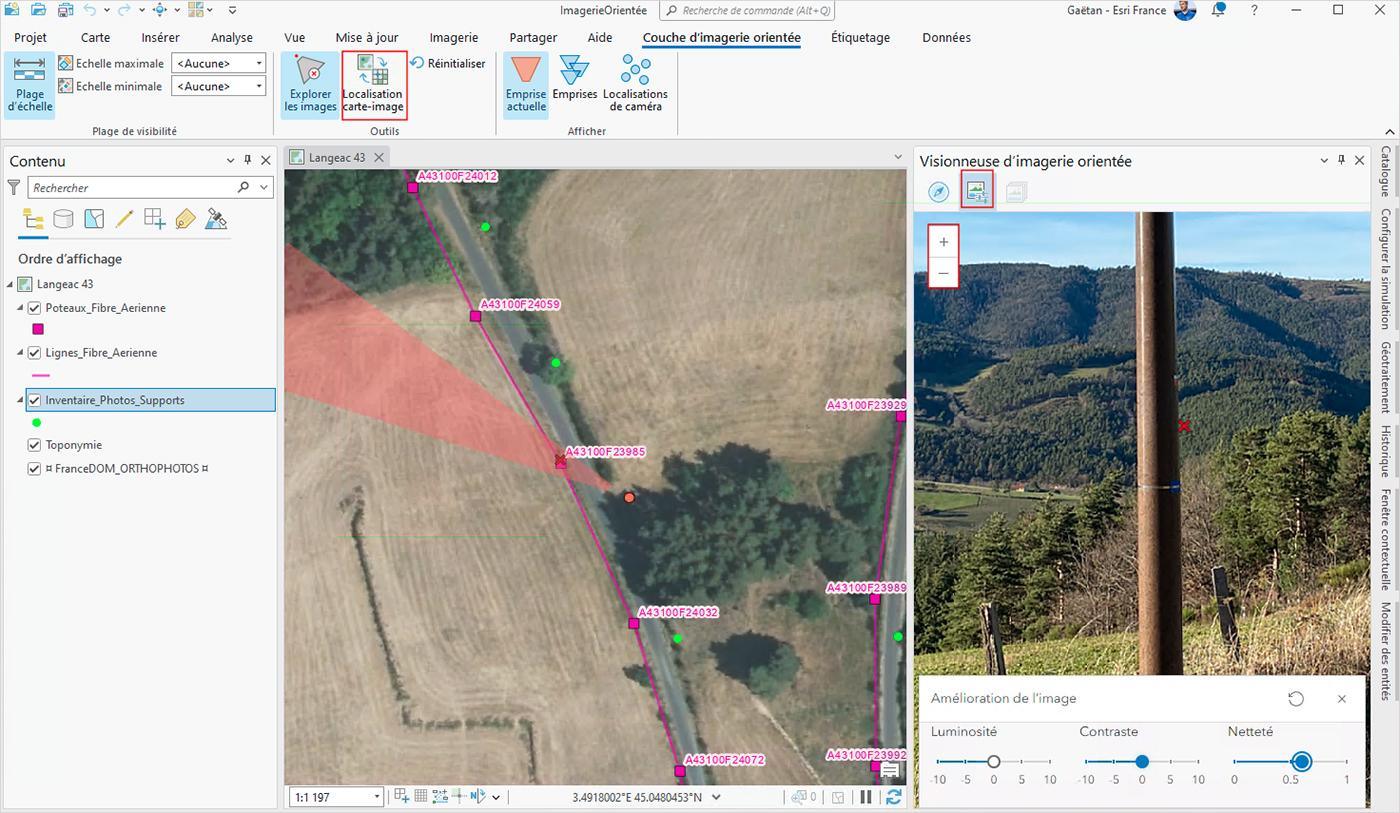Open the Étiquetage ribbon tab
Viewport: 1400px width, 813px height.
(860, 37)
